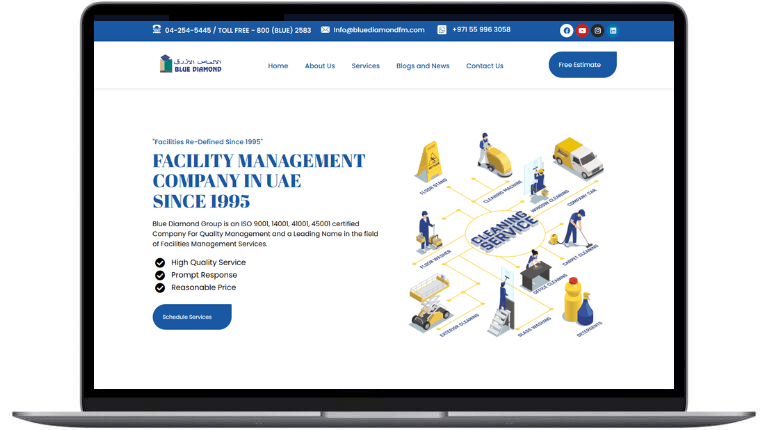The image size is (768, 430).
Task: Click the cleaning machine operator illustration
Action: tap(494, 155)
